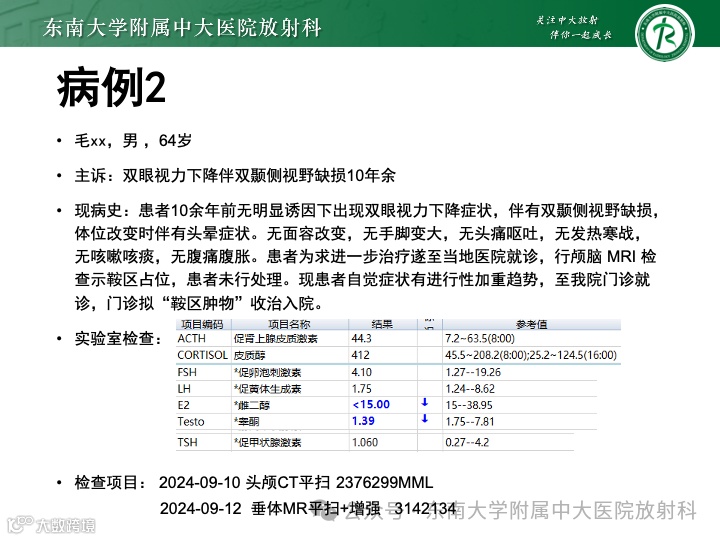Screen dimensions: 720x540
Task: Click the 检查项目 bullet label
Action: (110, 482)
